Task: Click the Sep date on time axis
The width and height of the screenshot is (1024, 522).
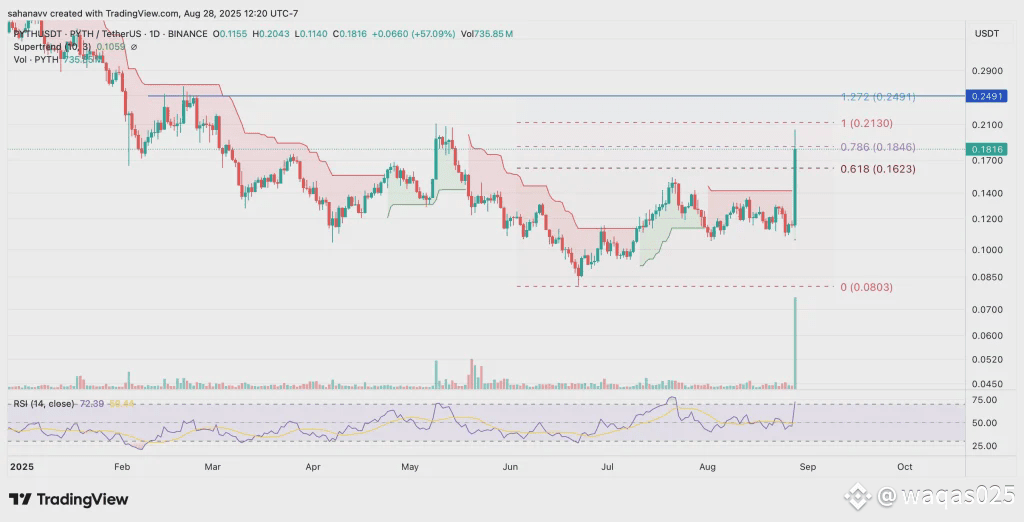Action: point(807,466)
